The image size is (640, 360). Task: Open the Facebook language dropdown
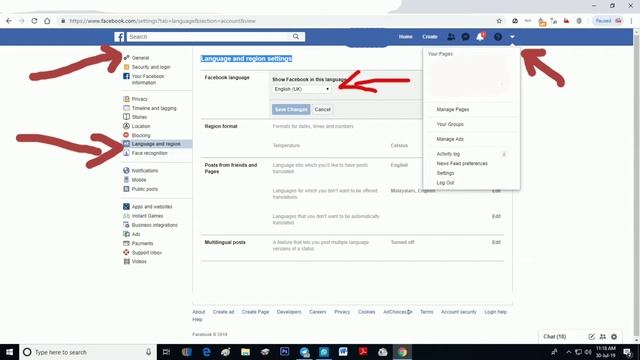click(x=302, y=89)
